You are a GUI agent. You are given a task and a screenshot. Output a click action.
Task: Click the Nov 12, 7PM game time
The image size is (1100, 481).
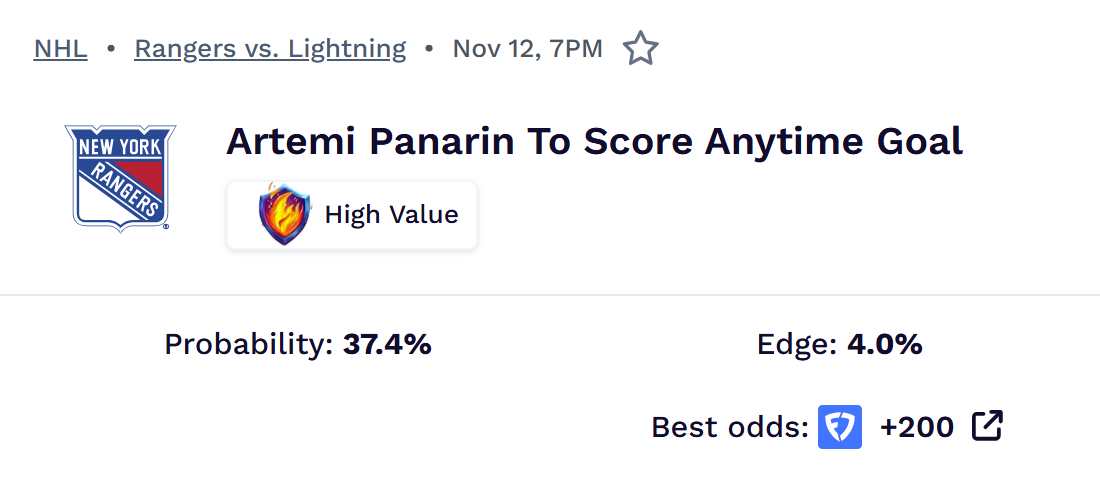(x=527, y=48)
